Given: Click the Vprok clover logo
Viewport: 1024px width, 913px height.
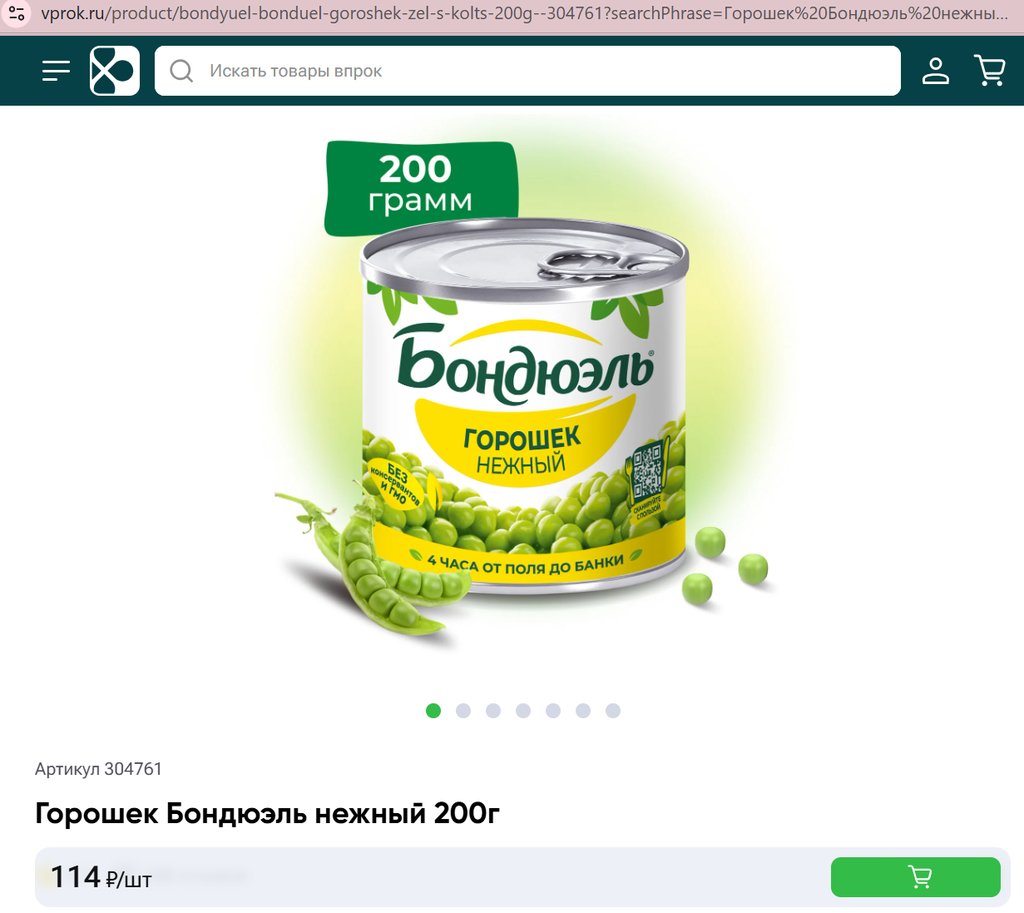Looking at the screenshot, I should pos(114,71).
